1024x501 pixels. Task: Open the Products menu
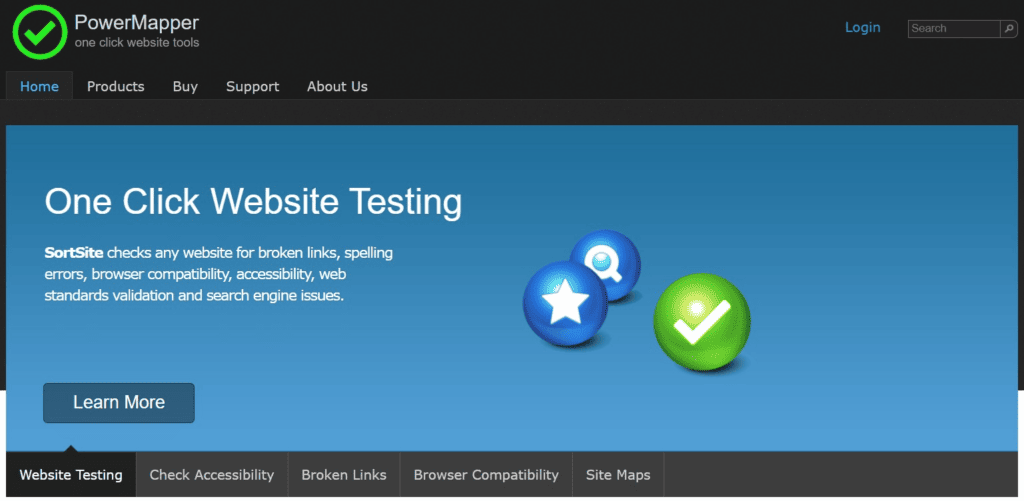click(x=116, y=86)
